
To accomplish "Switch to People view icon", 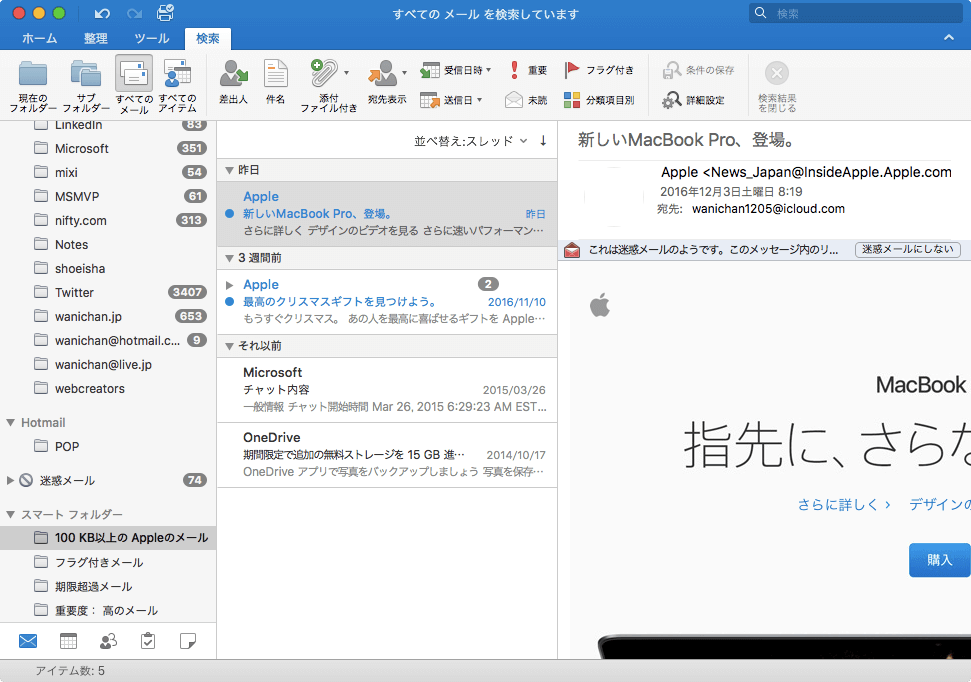I will [108, 641].
